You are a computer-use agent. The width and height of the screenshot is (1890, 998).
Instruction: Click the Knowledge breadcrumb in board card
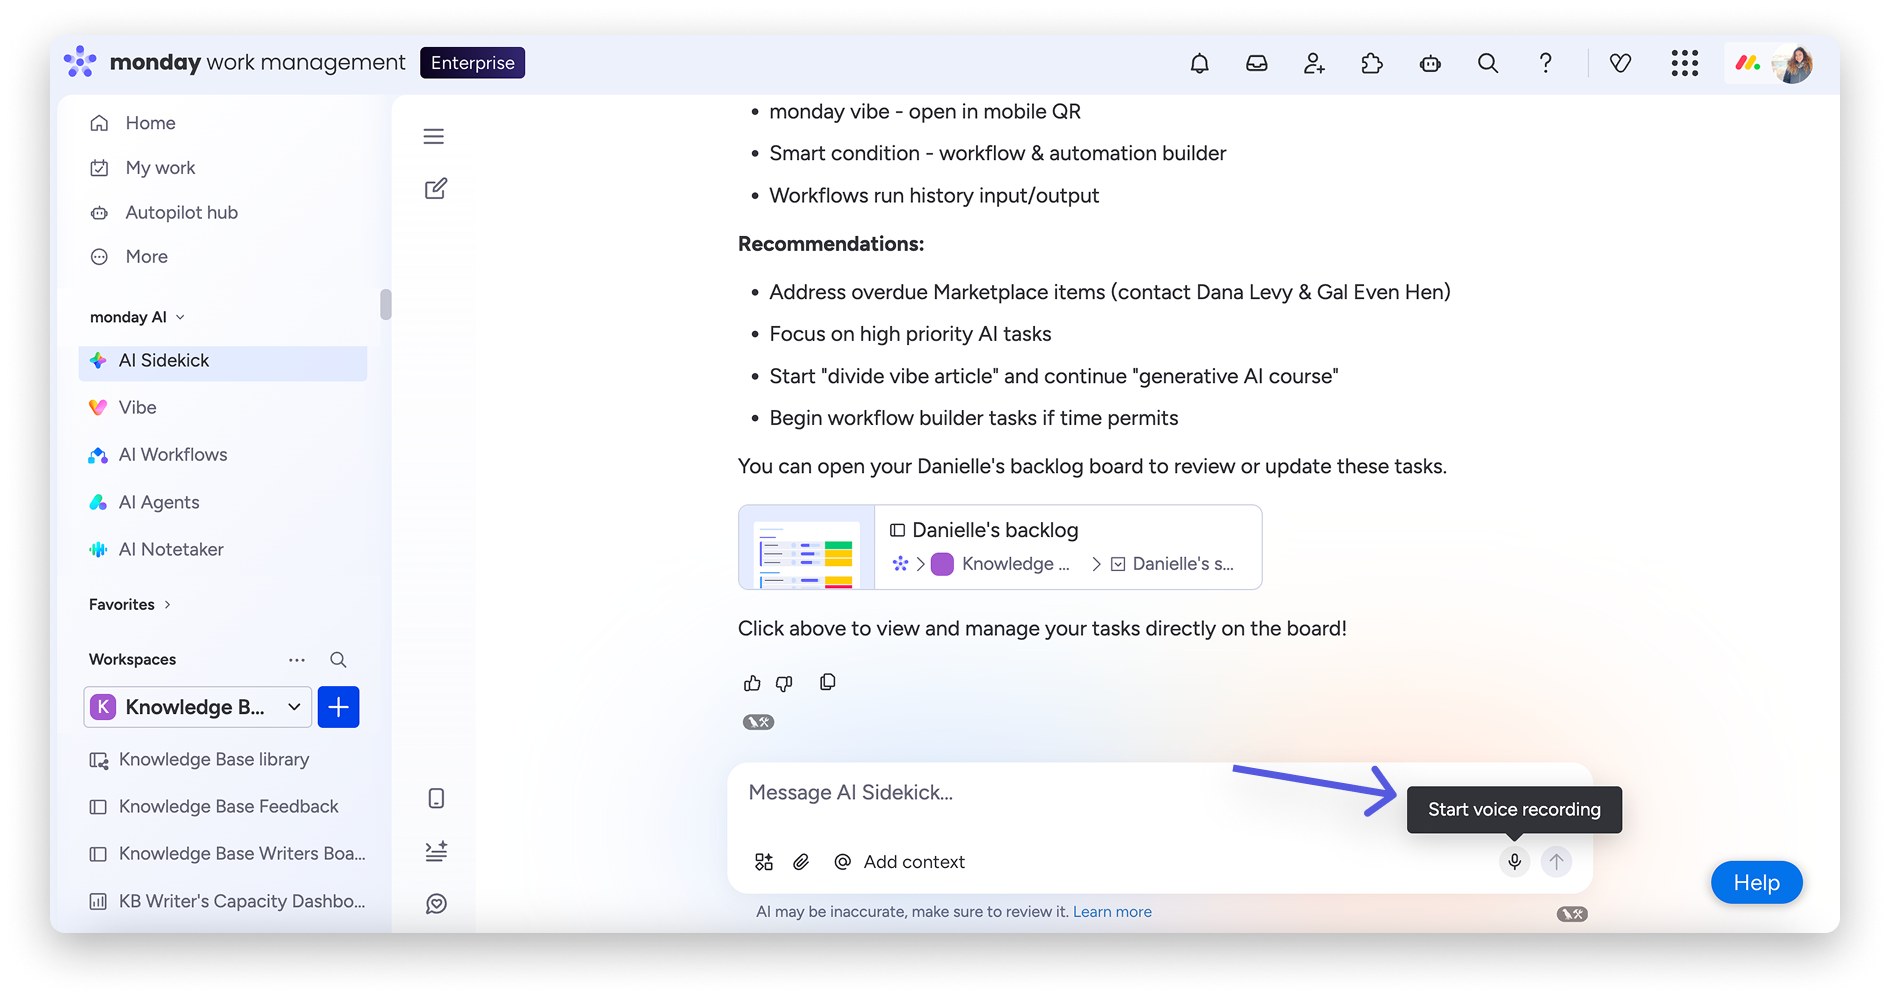coord(1001,564)
